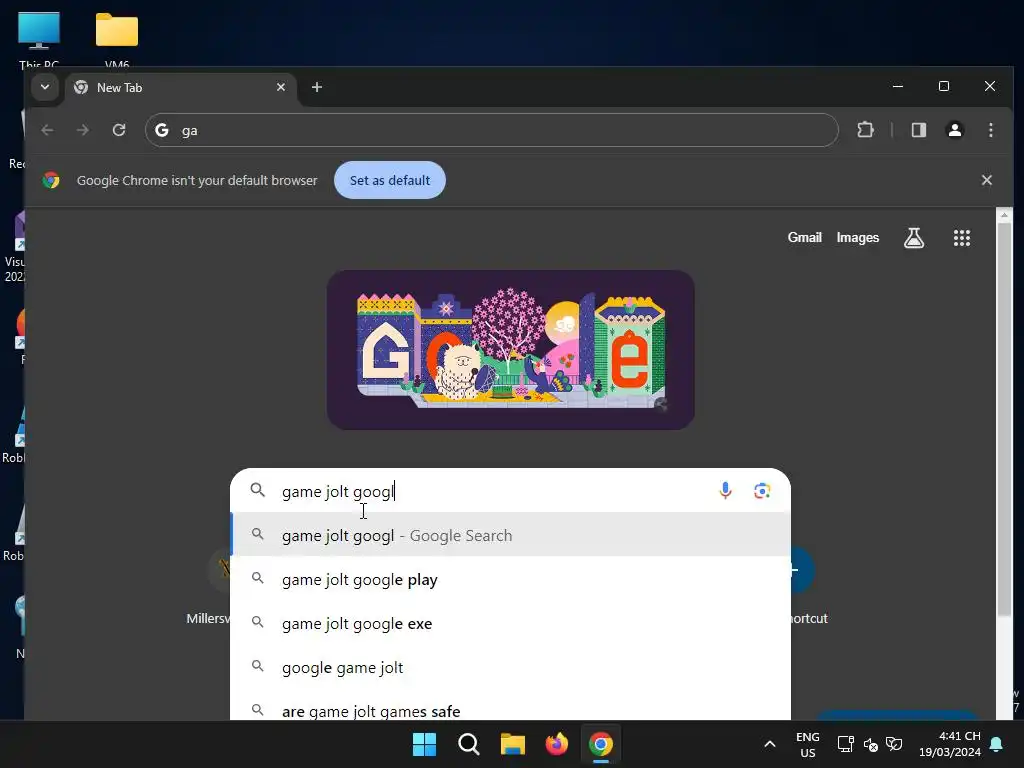The height and width of the screenshot is (768, 1024).
Task: Search by image with Google Lens
Action: pyautogui.click(x=761, y=490)
